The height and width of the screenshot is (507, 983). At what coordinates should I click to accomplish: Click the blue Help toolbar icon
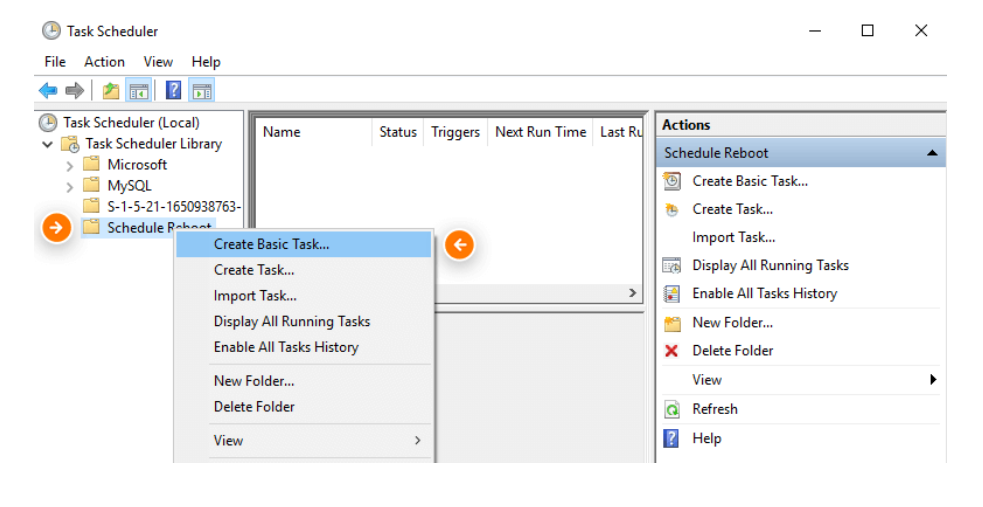pos(173,91)
